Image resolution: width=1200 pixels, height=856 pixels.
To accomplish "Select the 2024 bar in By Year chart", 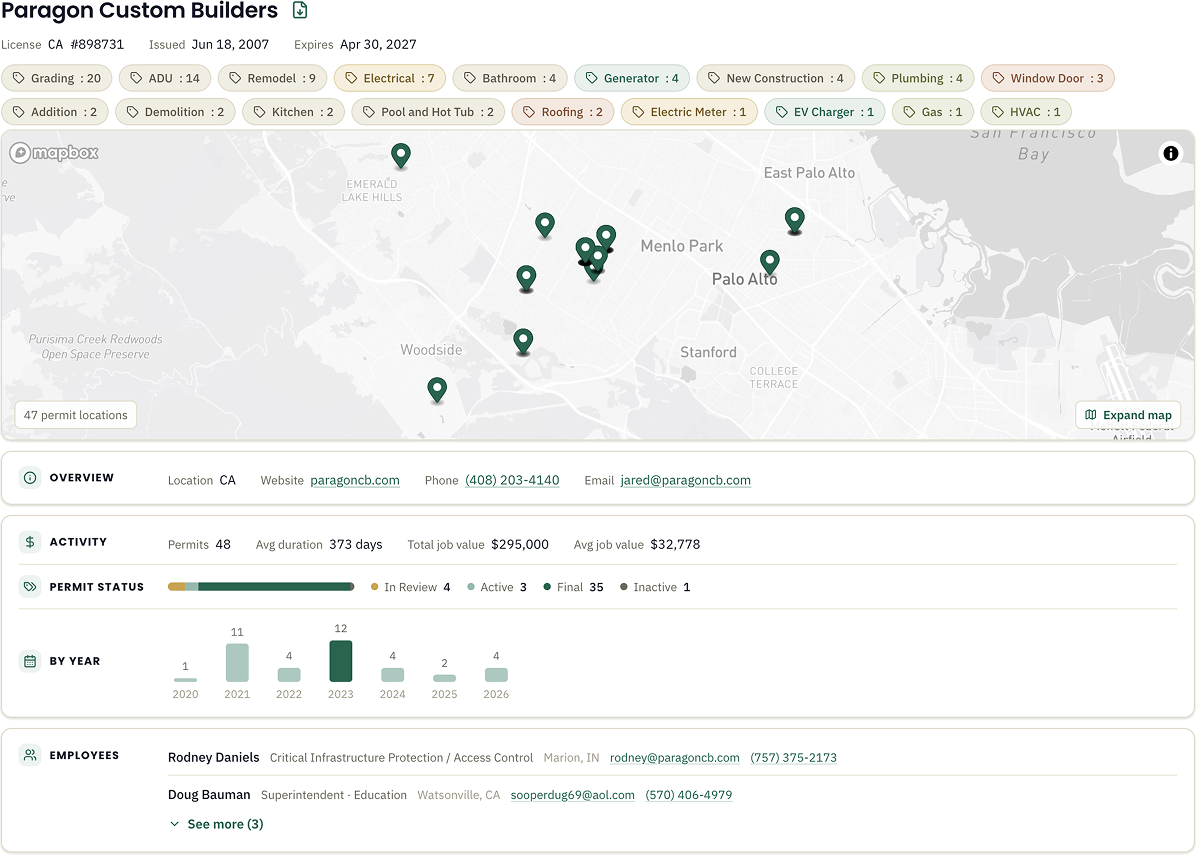I will [393, 675].
